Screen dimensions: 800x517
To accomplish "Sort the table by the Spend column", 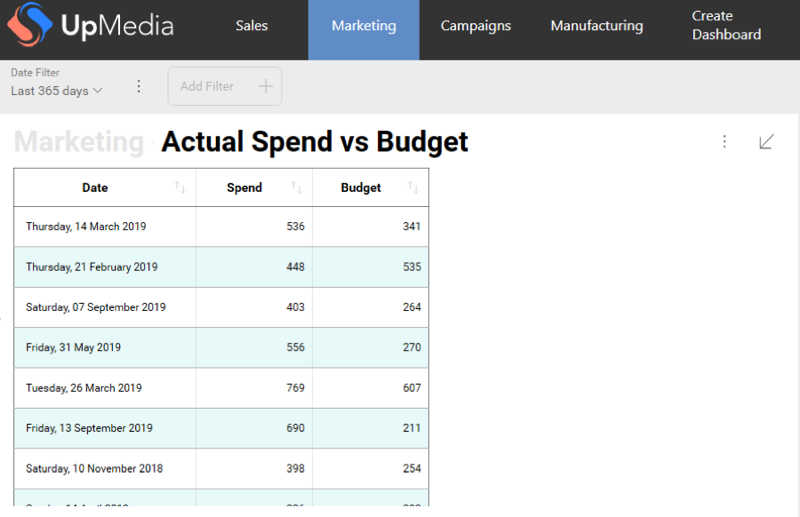I will [x=296, y=187].
